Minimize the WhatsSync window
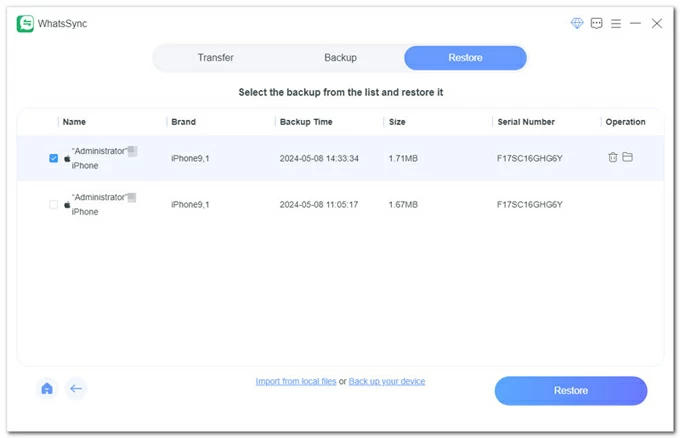This screenshot has width=680, height=438. point(636,23)
